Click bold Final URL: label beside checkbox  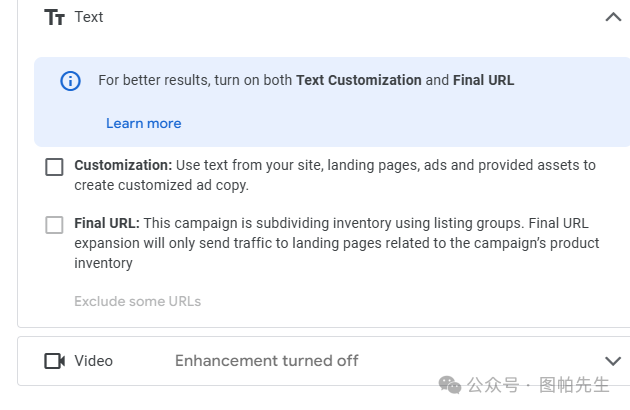(107, 223)
